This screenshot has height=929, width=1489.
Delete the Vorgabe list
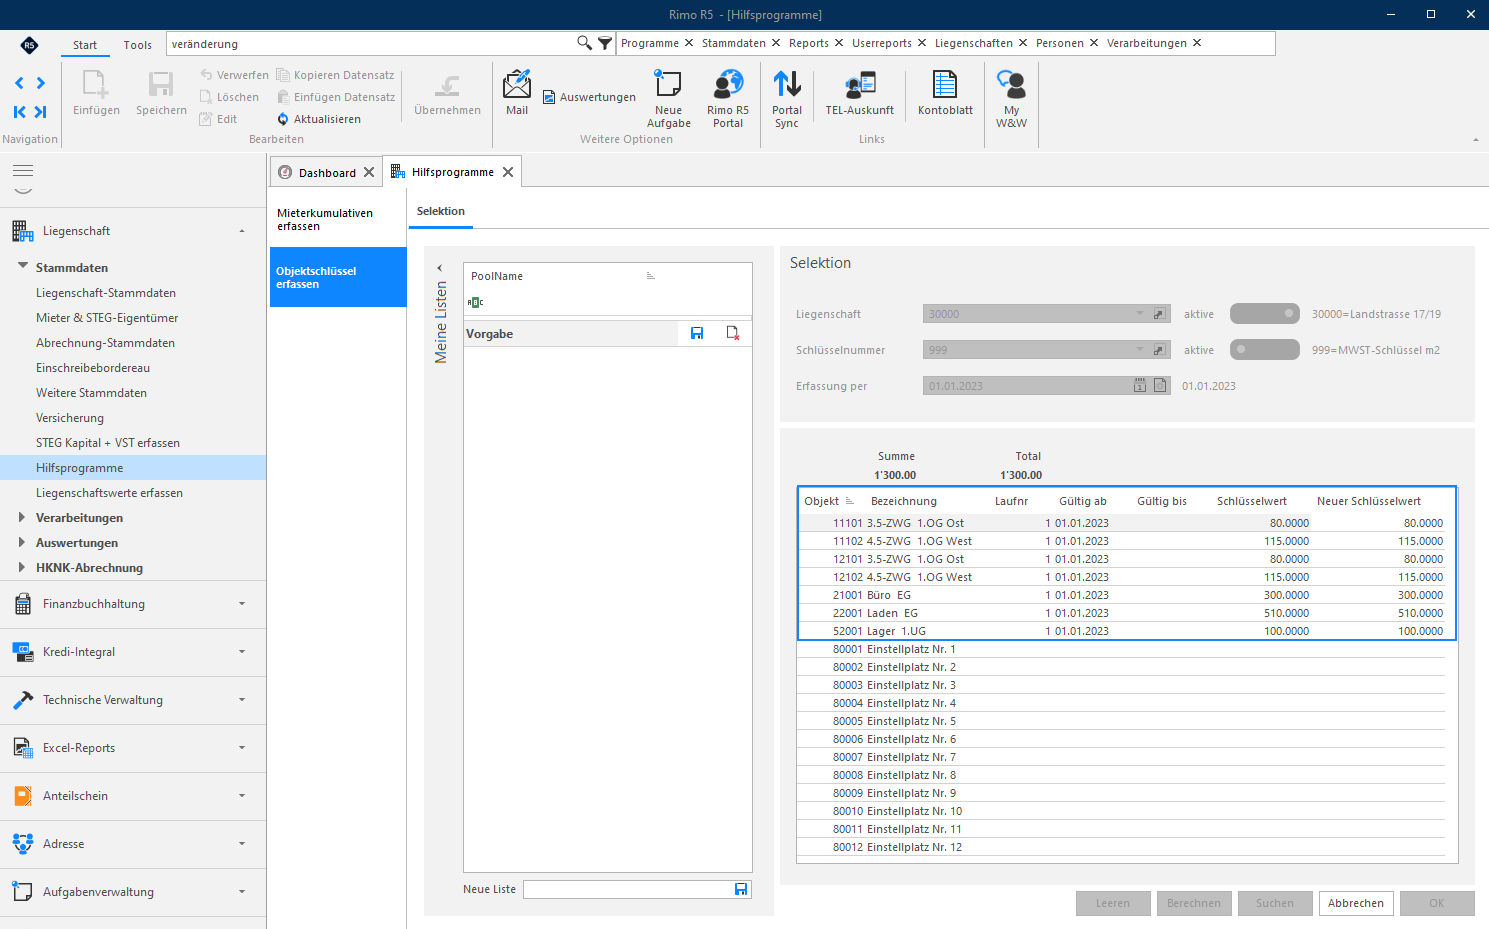coord(733,333)
